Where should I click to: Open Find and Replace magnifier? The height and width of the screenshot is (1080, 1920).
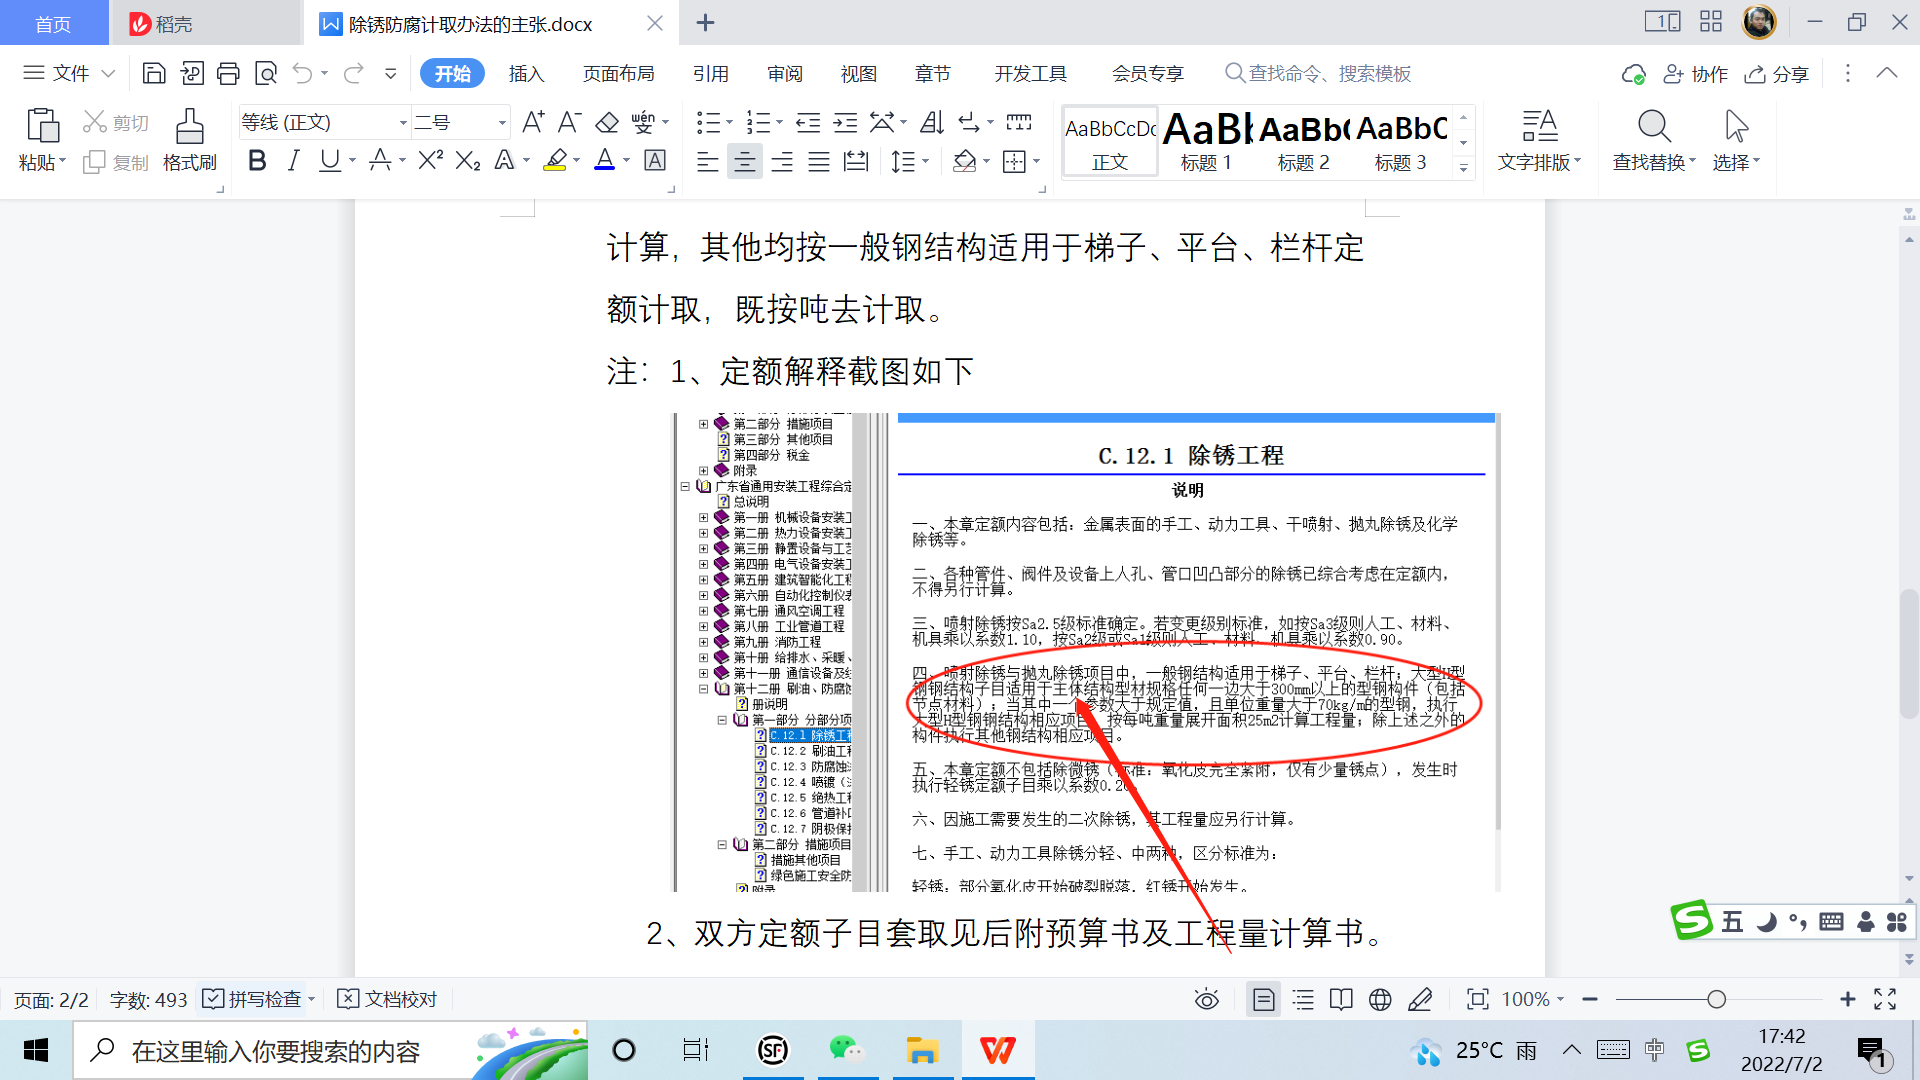coord(1654,126)
